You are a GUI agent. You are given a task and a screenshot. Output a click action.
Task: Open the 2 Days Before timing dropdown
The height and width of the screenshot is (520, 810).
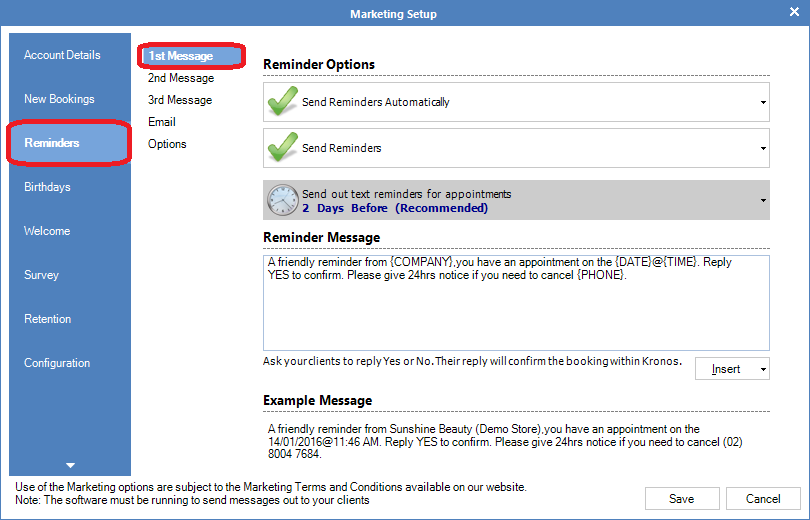point(763,200)
